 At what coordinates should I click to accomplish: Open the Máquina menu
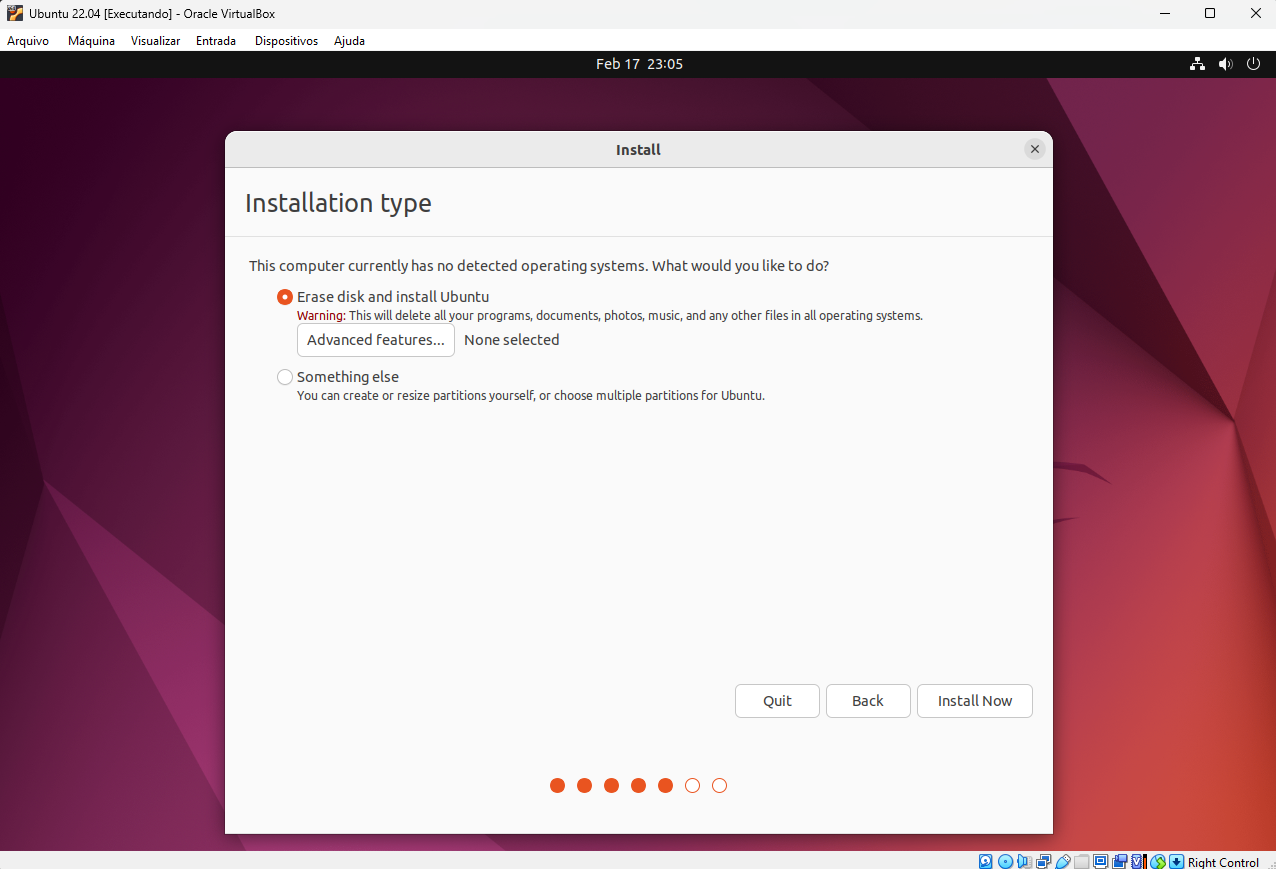pos(91,41)
